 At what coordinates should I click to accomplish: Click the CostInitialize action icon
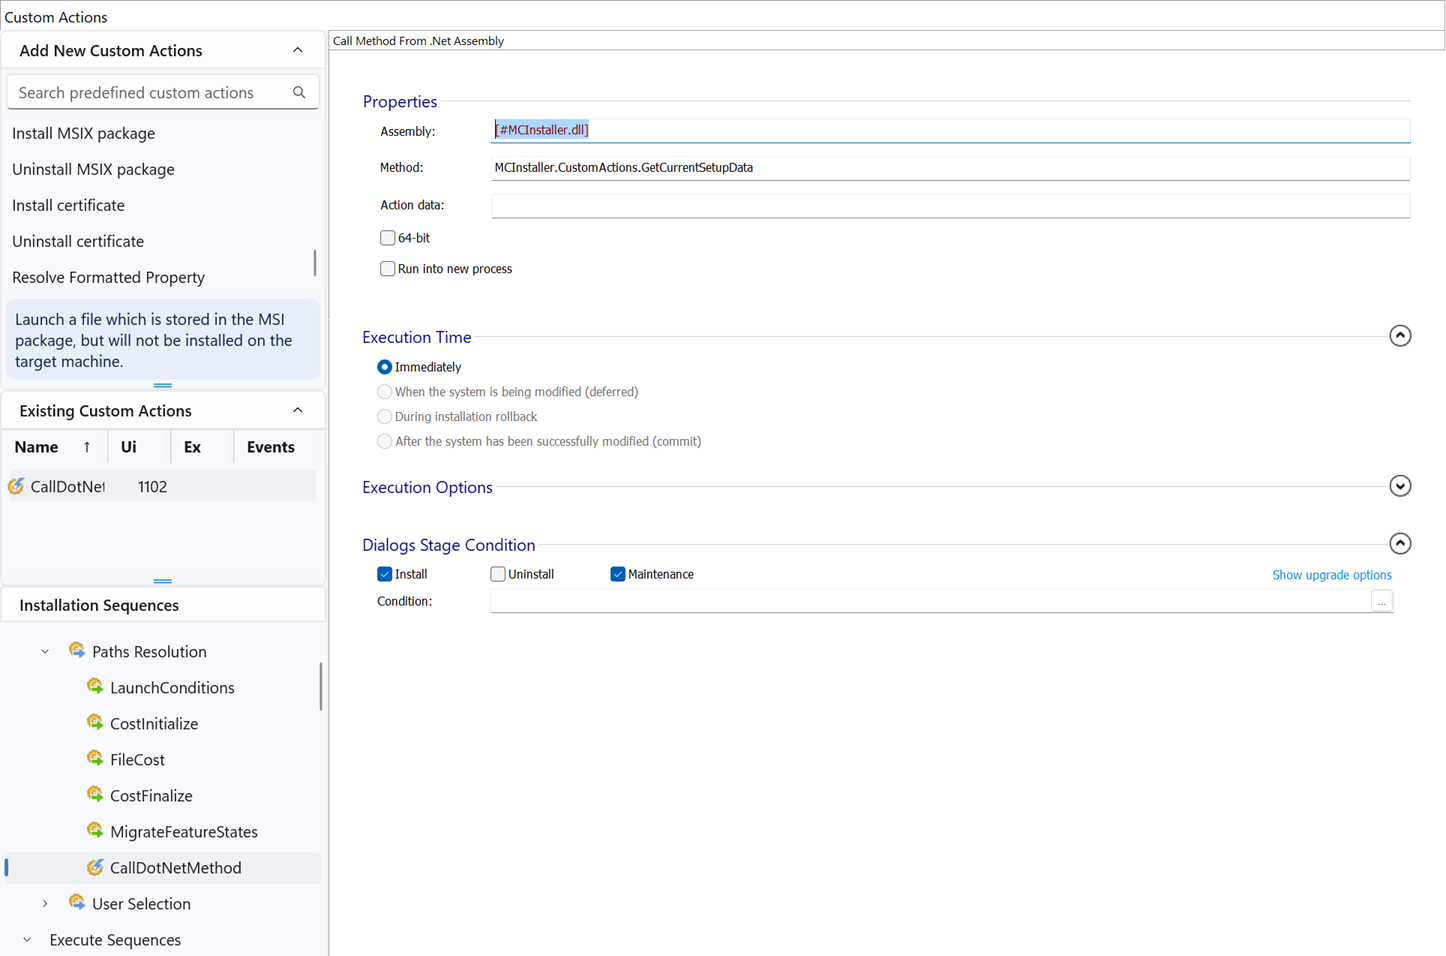95,723
